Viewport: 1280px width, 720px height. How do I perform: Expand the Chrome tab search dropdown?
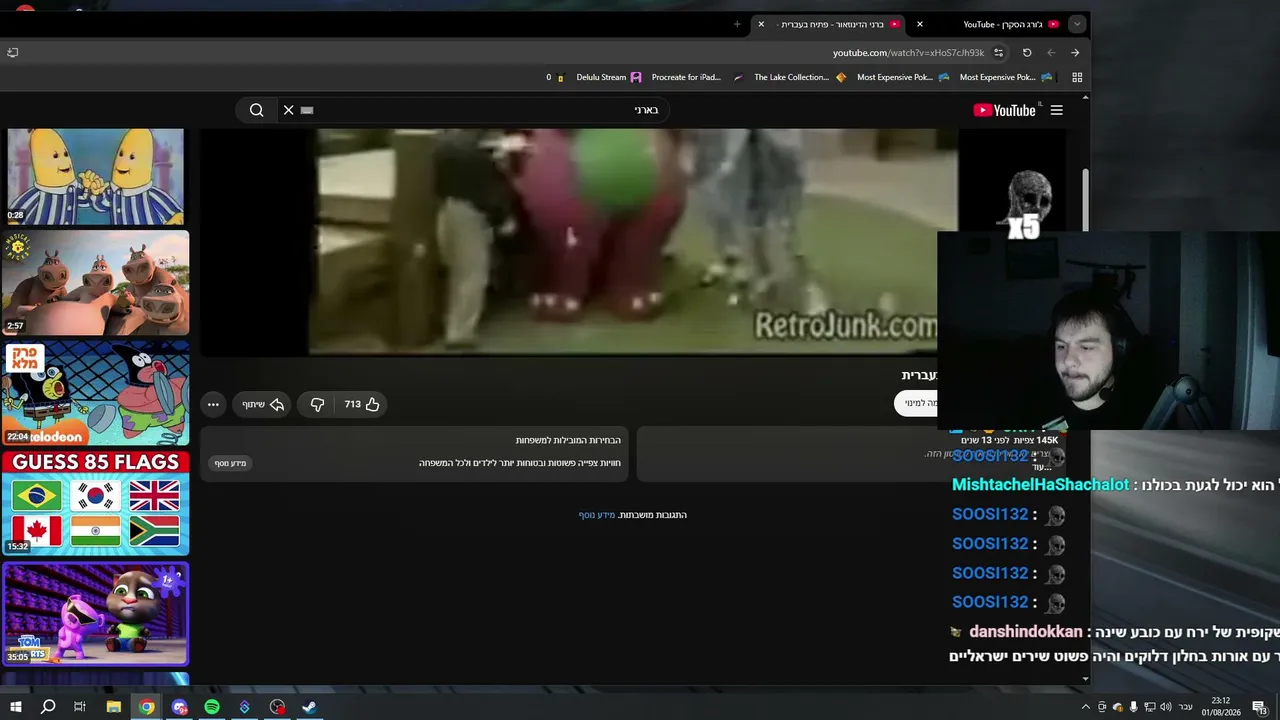[x=1077, y=24]
